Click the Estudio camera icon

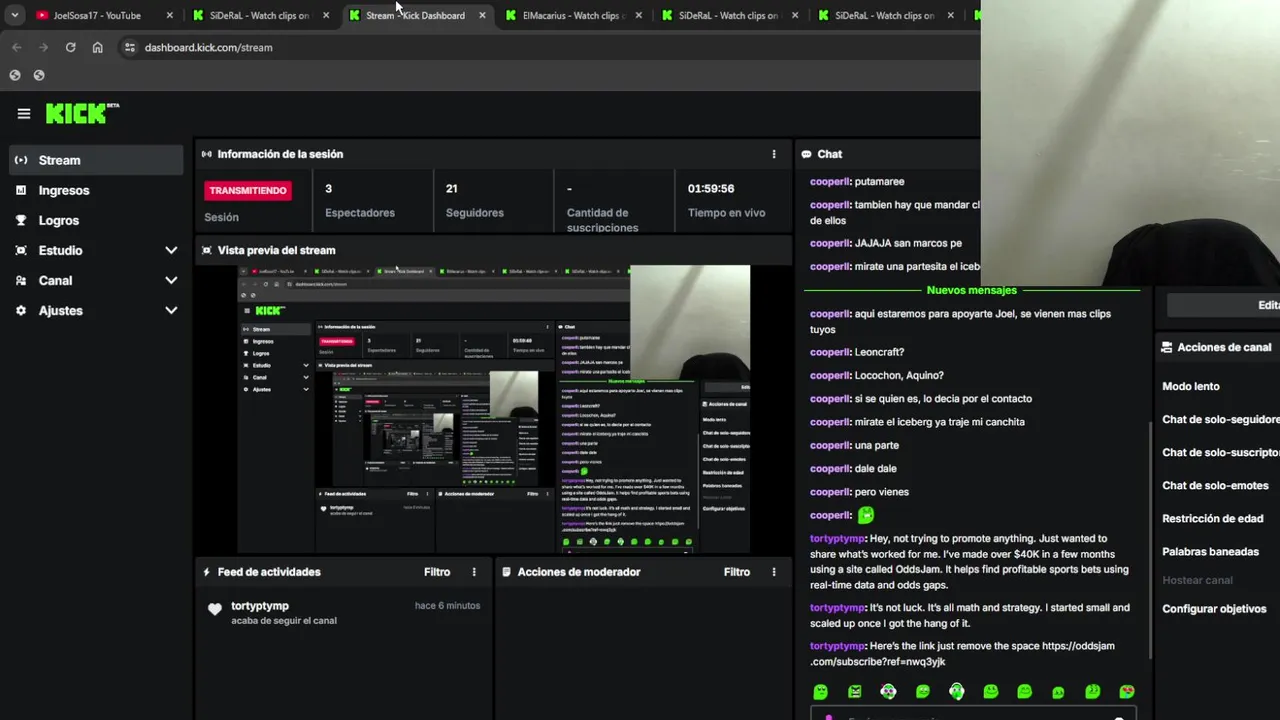[x=21, y=250]
